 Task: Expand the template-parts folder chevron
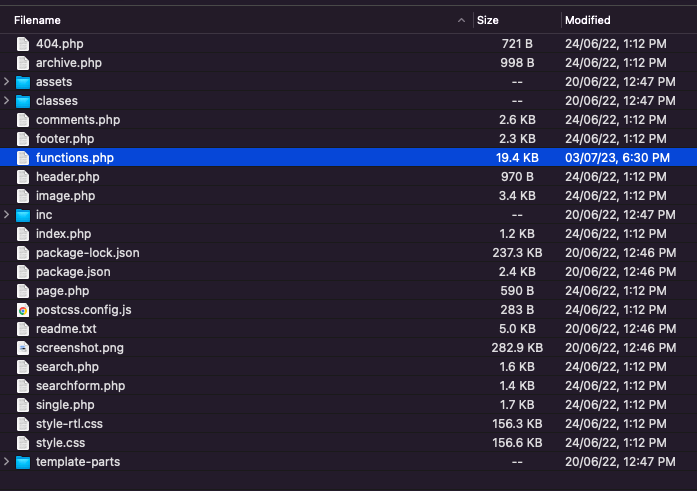pyautogui.click(x=6, y=462)
